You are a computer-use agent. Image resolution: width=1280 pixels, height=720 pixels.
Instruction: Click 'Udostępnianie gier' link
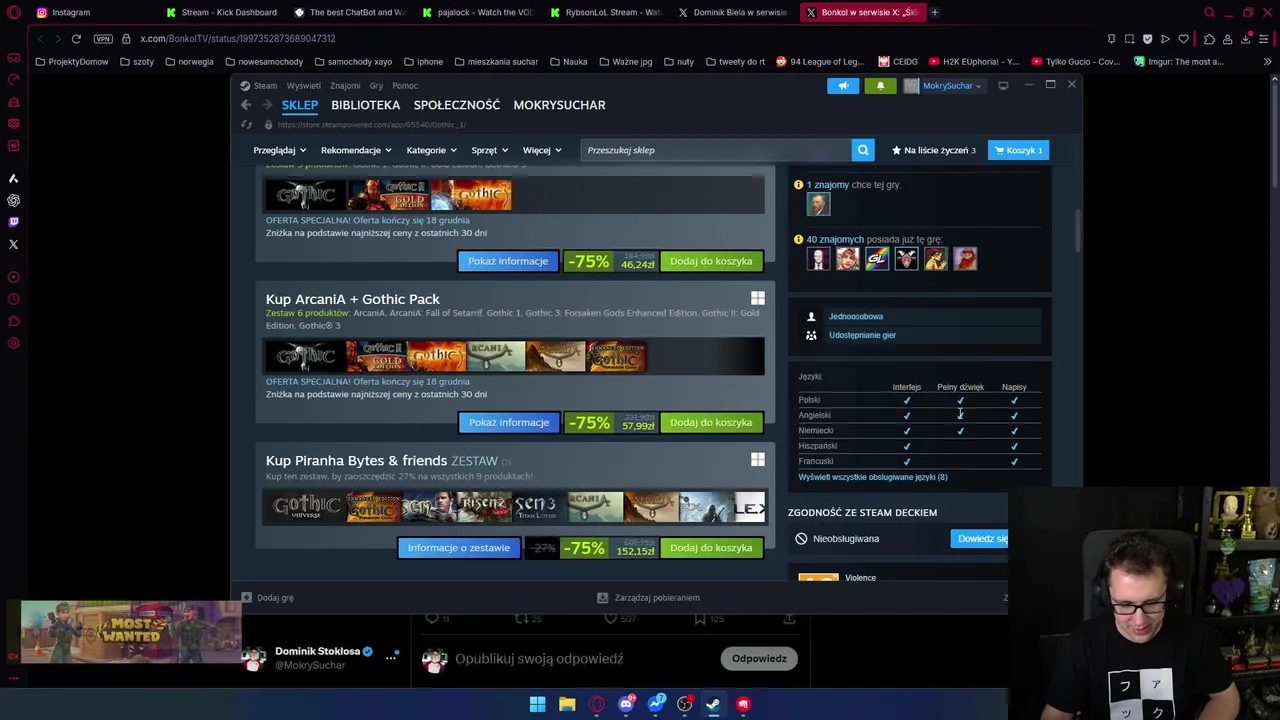tap(862, 335)
